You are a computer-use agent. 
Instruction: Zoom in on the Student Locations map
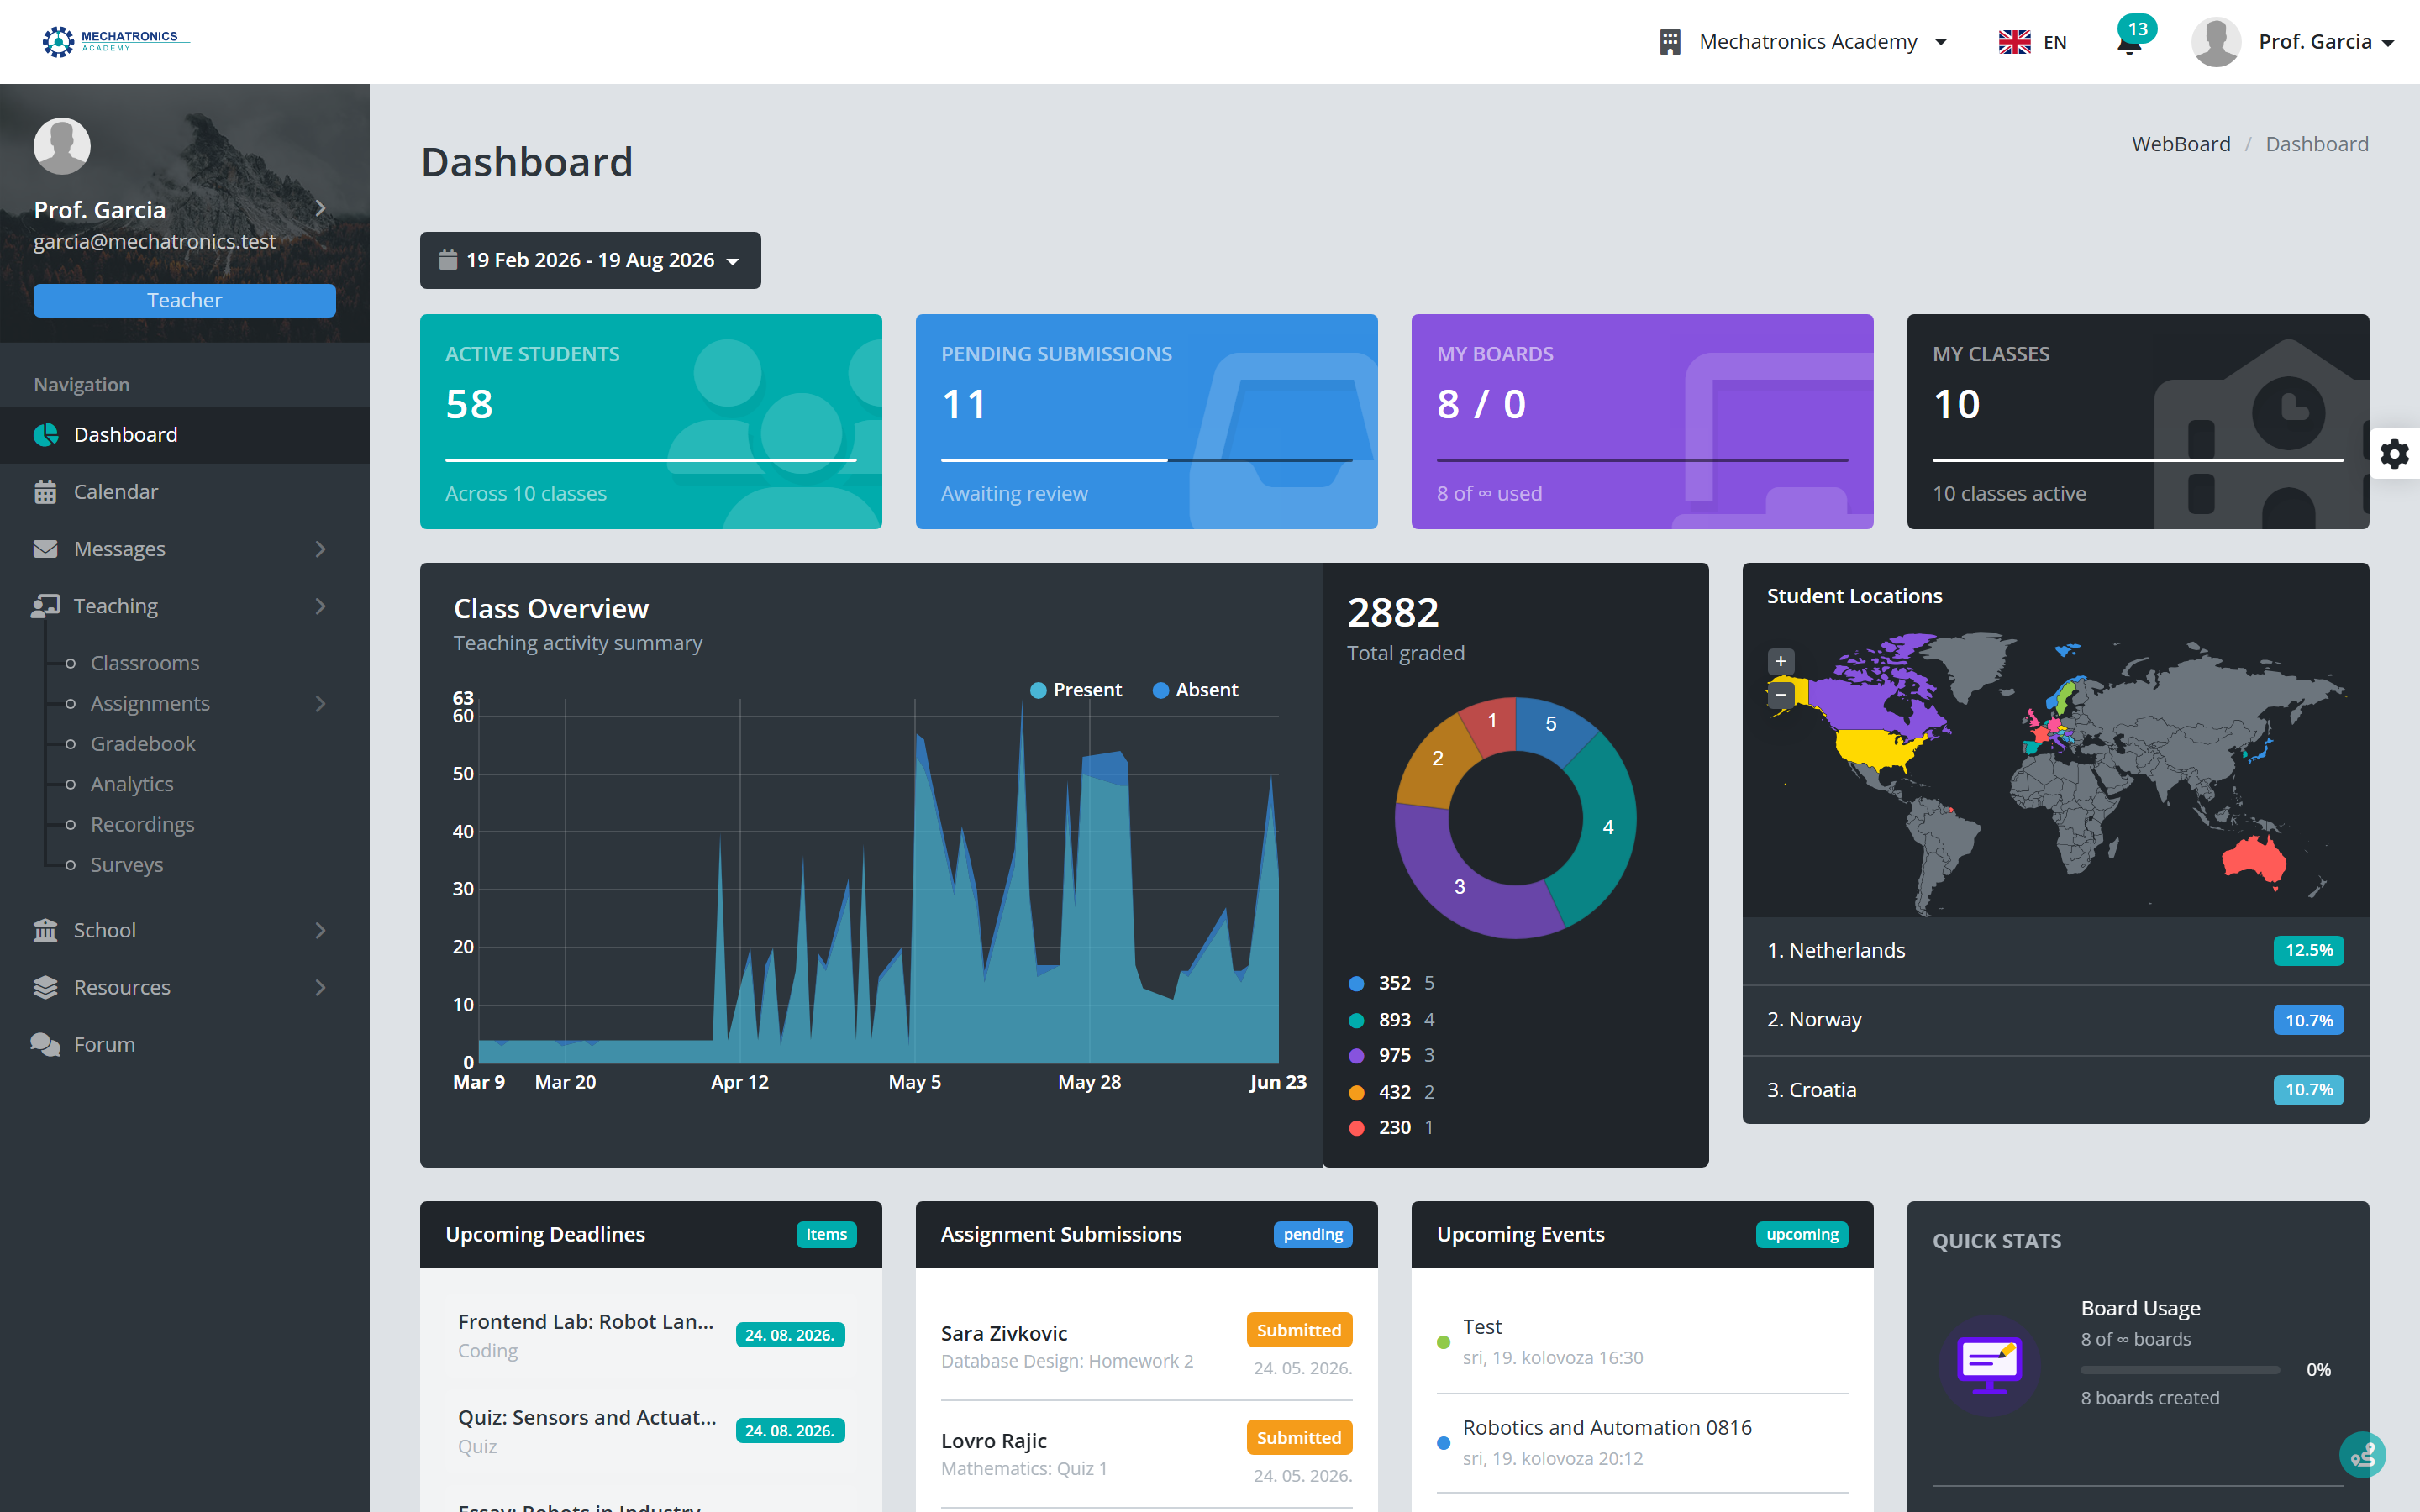click(x=1780, y=661)
